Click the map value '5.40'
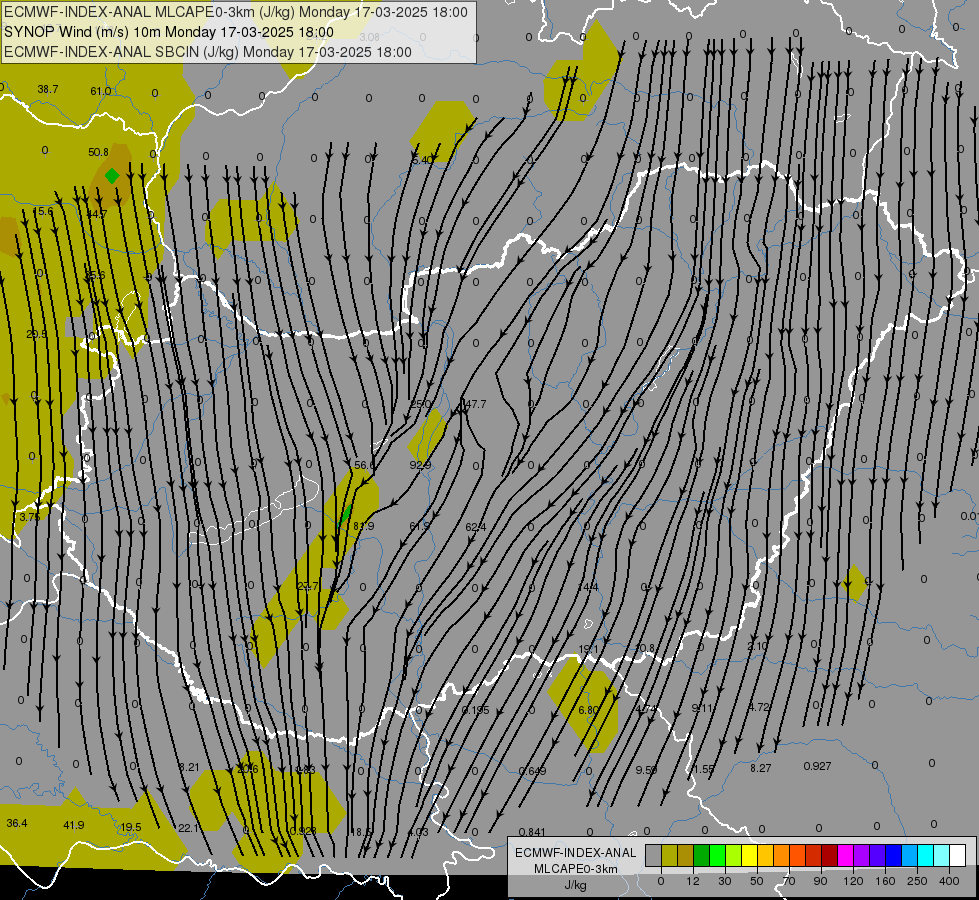 coord(422,160)
